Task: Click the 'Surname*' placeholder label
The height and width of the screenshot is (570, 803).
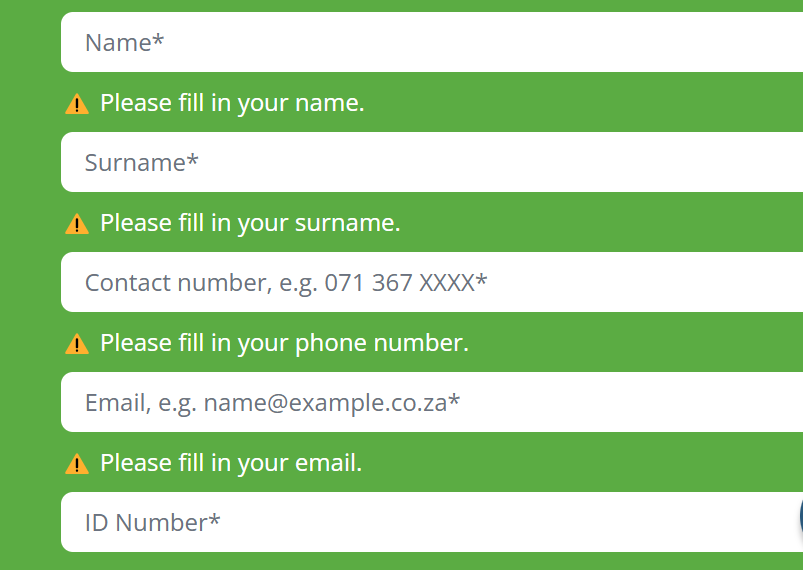Action: pyautogui.click(x=141, y=162)
